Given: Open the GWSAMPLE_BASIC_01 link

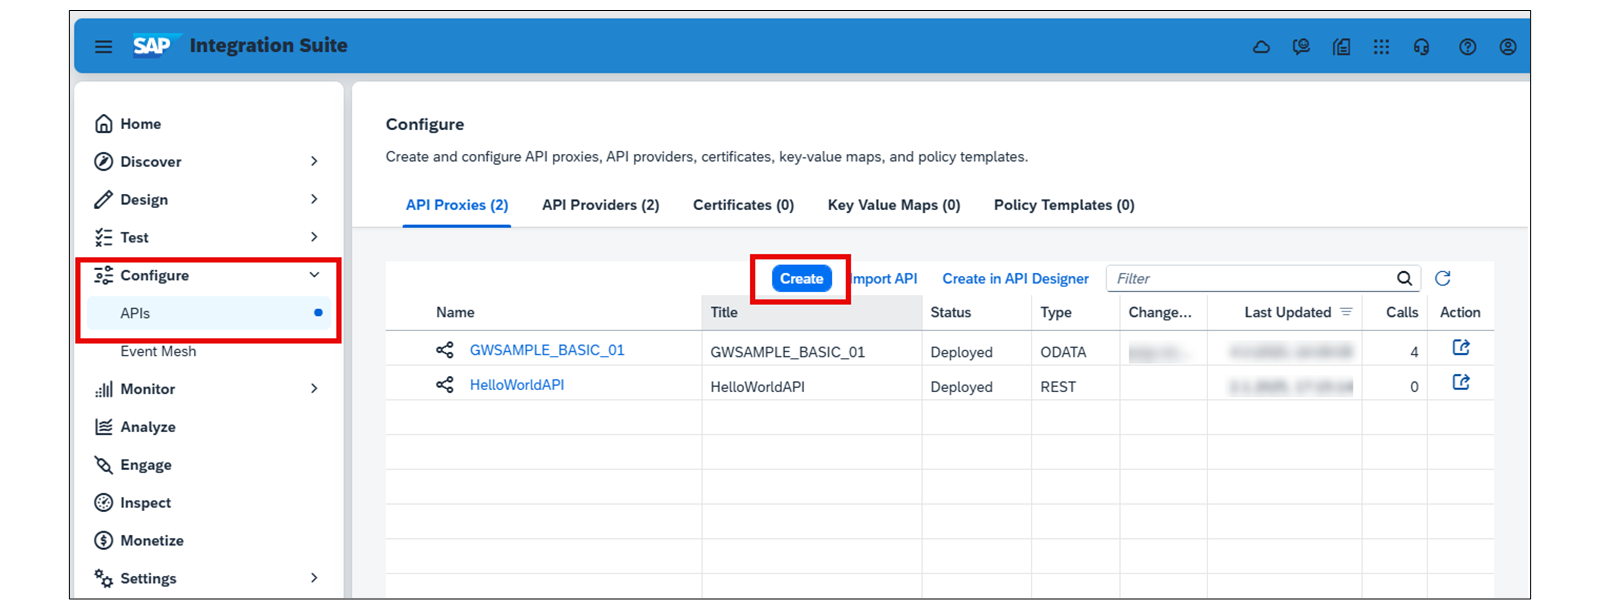Looking at the screenshot, I should tap(547, 350).
